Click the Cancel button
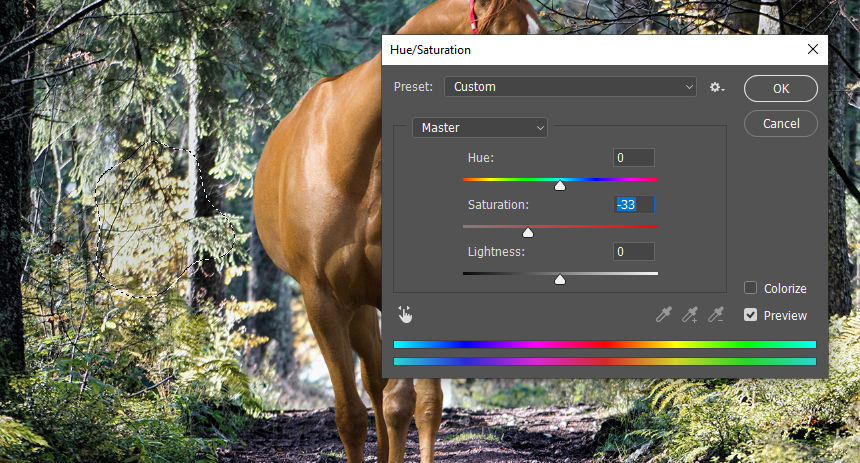Viewport: 860px width, 463px height. 780,123
